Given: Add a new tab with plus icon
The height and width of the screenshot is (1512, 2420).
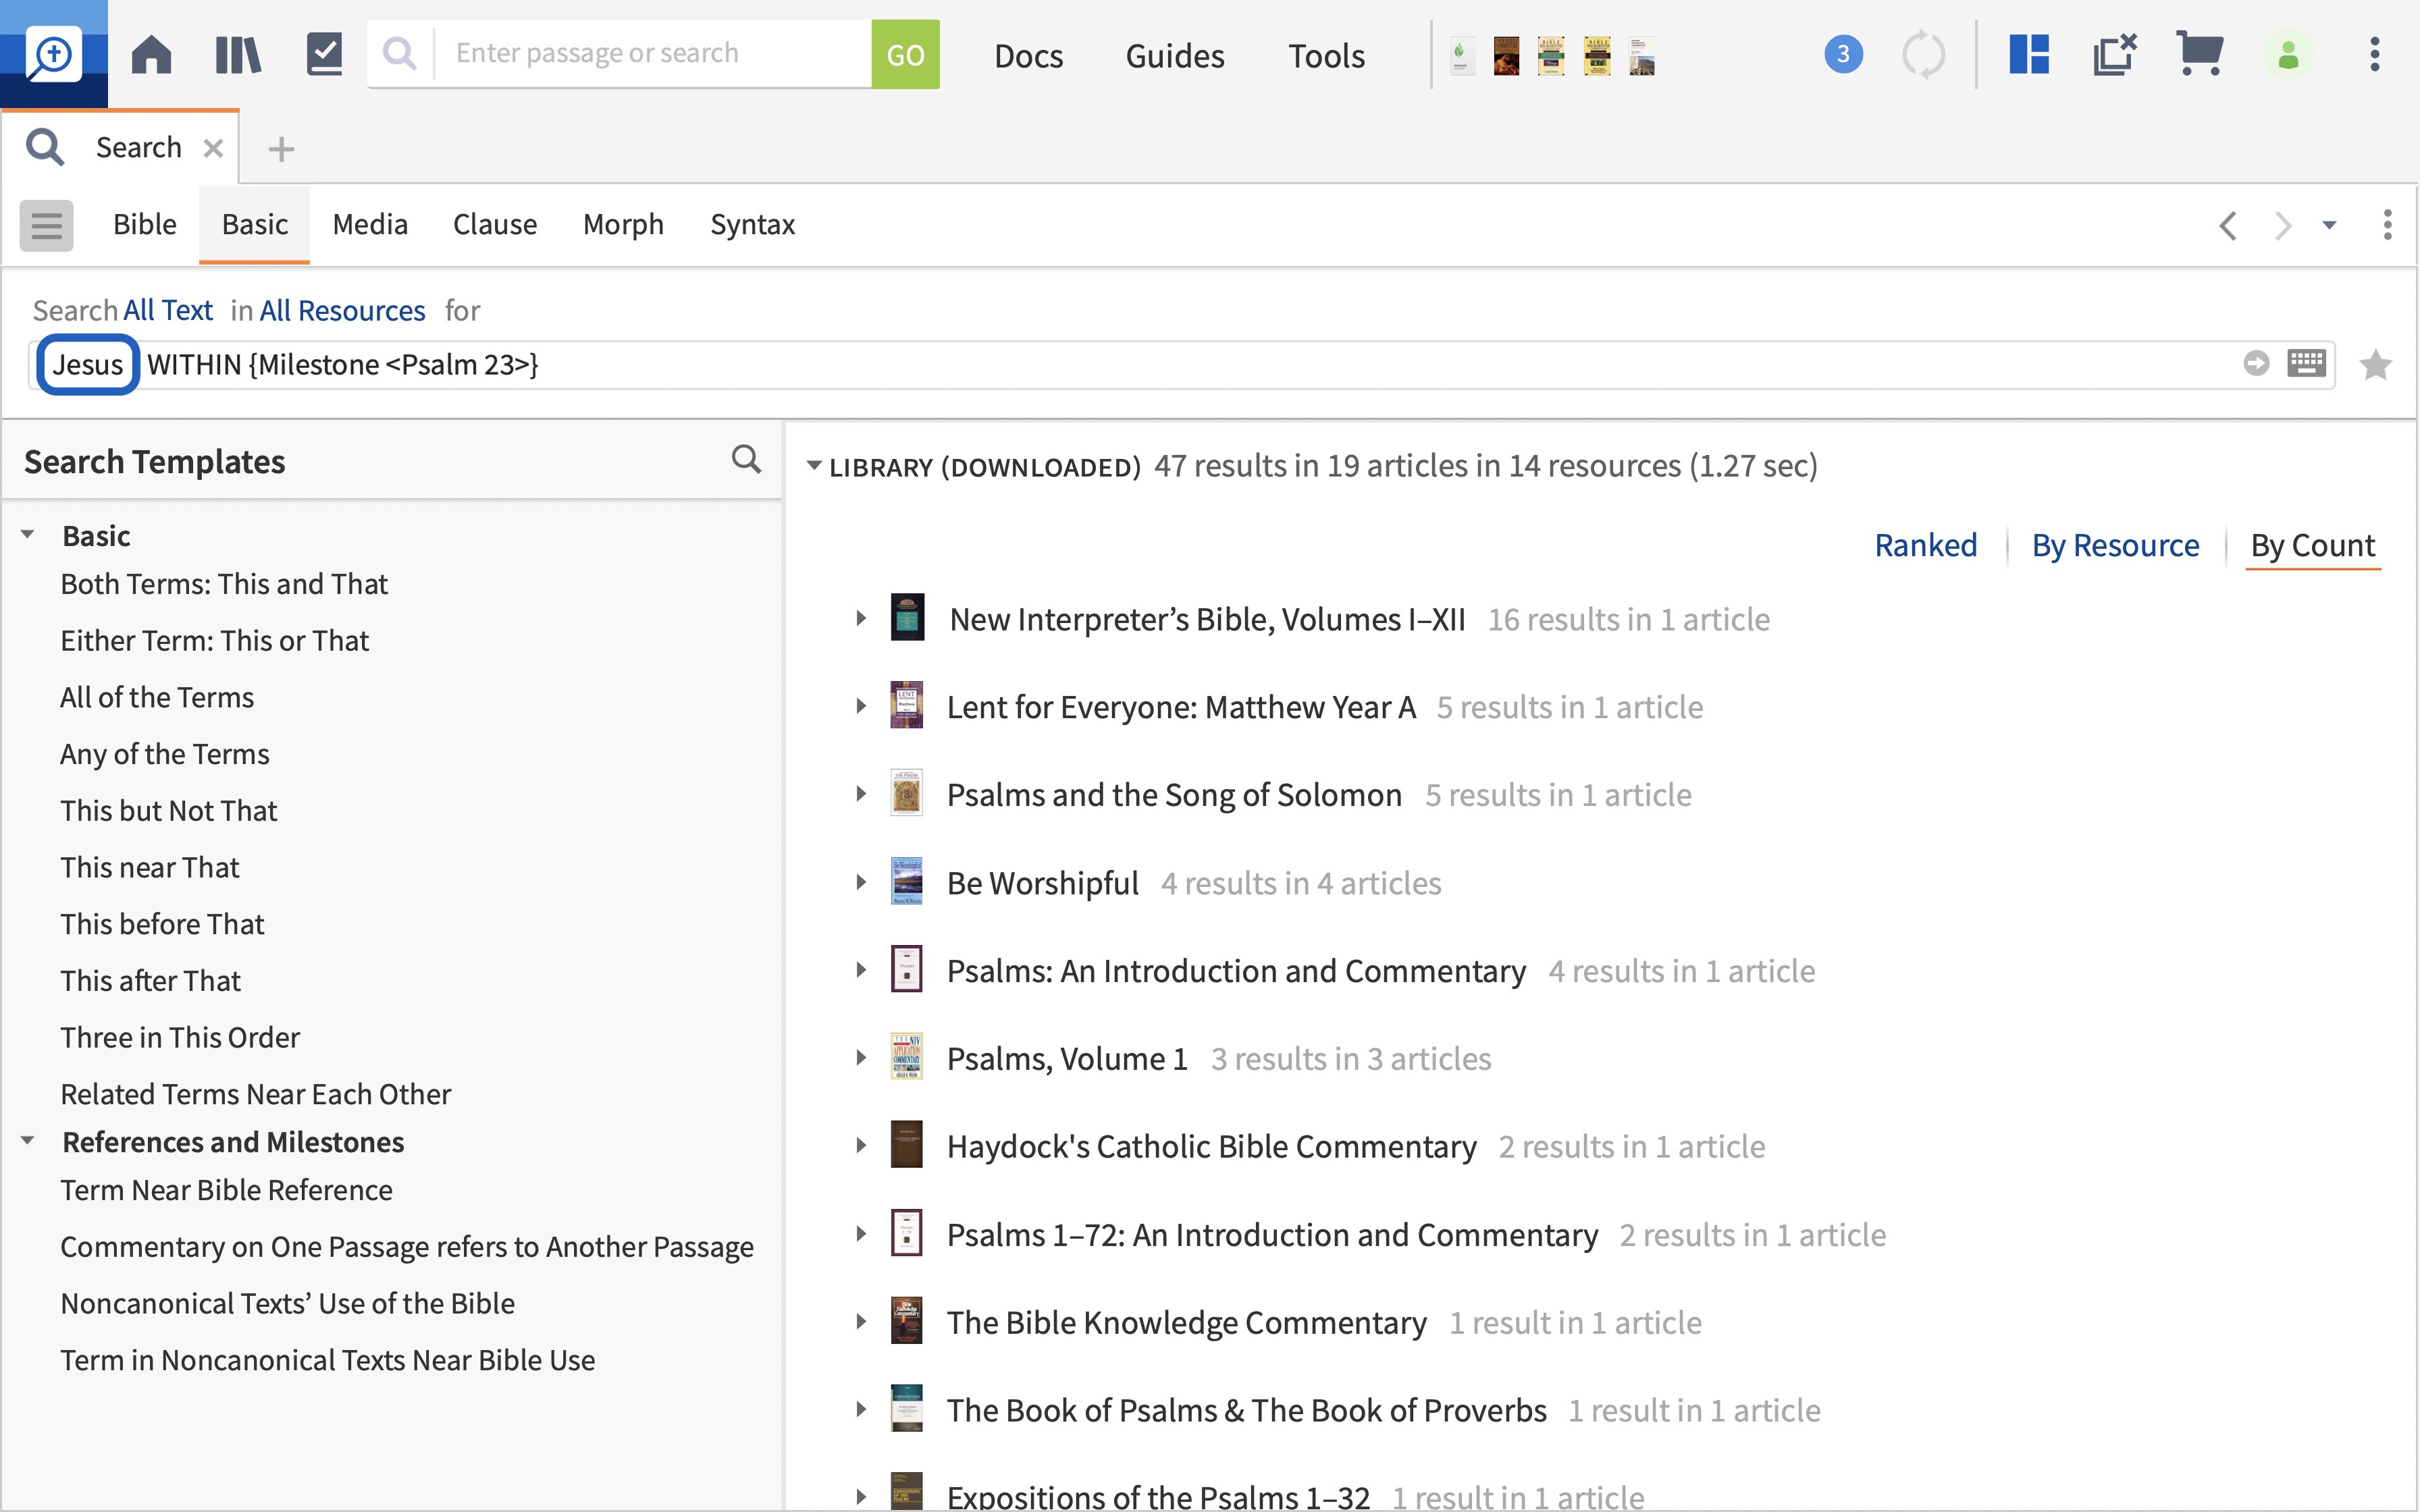Looking at the screenshot, I should 281,149.
